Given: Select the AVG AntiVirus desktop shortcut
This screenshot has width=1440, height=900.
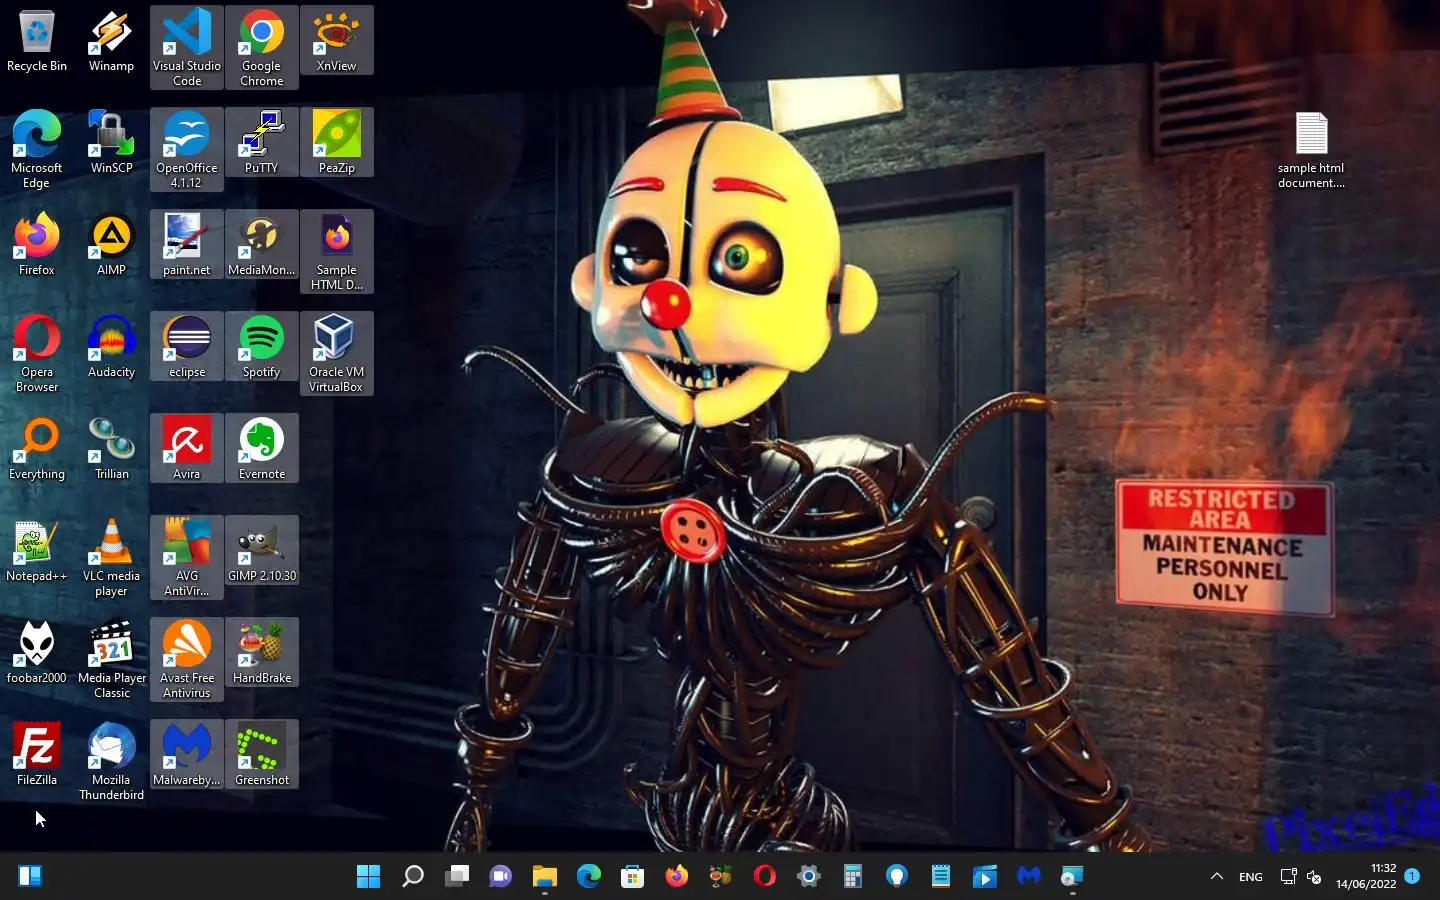Looking at the screenshot, I should (187, 557).
